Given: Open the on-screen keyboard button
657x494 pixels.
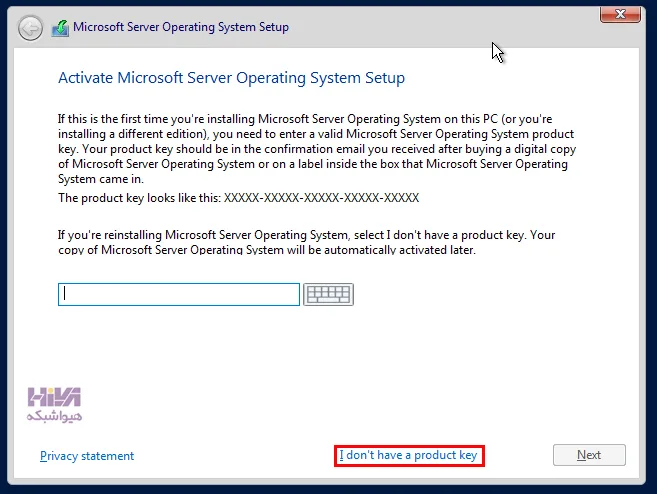Looking at the screenshot, I should [328, 294].
